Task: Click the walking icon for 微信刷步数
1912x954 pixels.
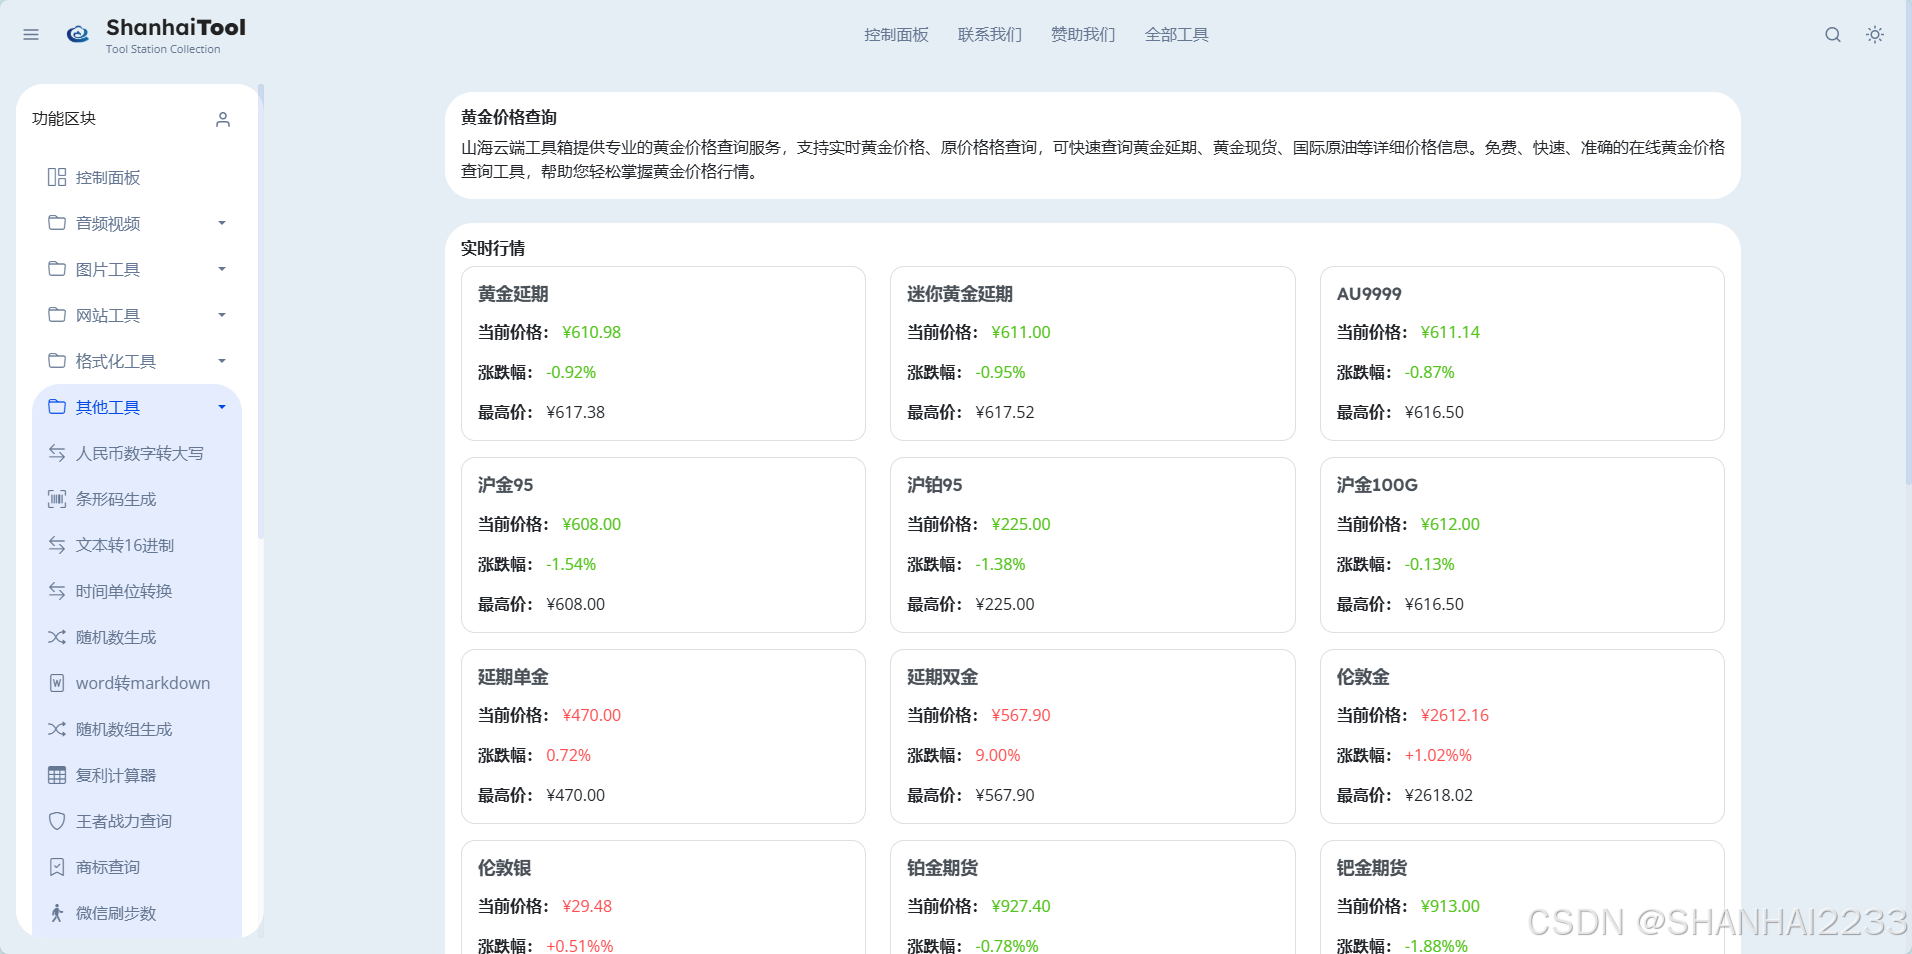Action: (57, 913)
